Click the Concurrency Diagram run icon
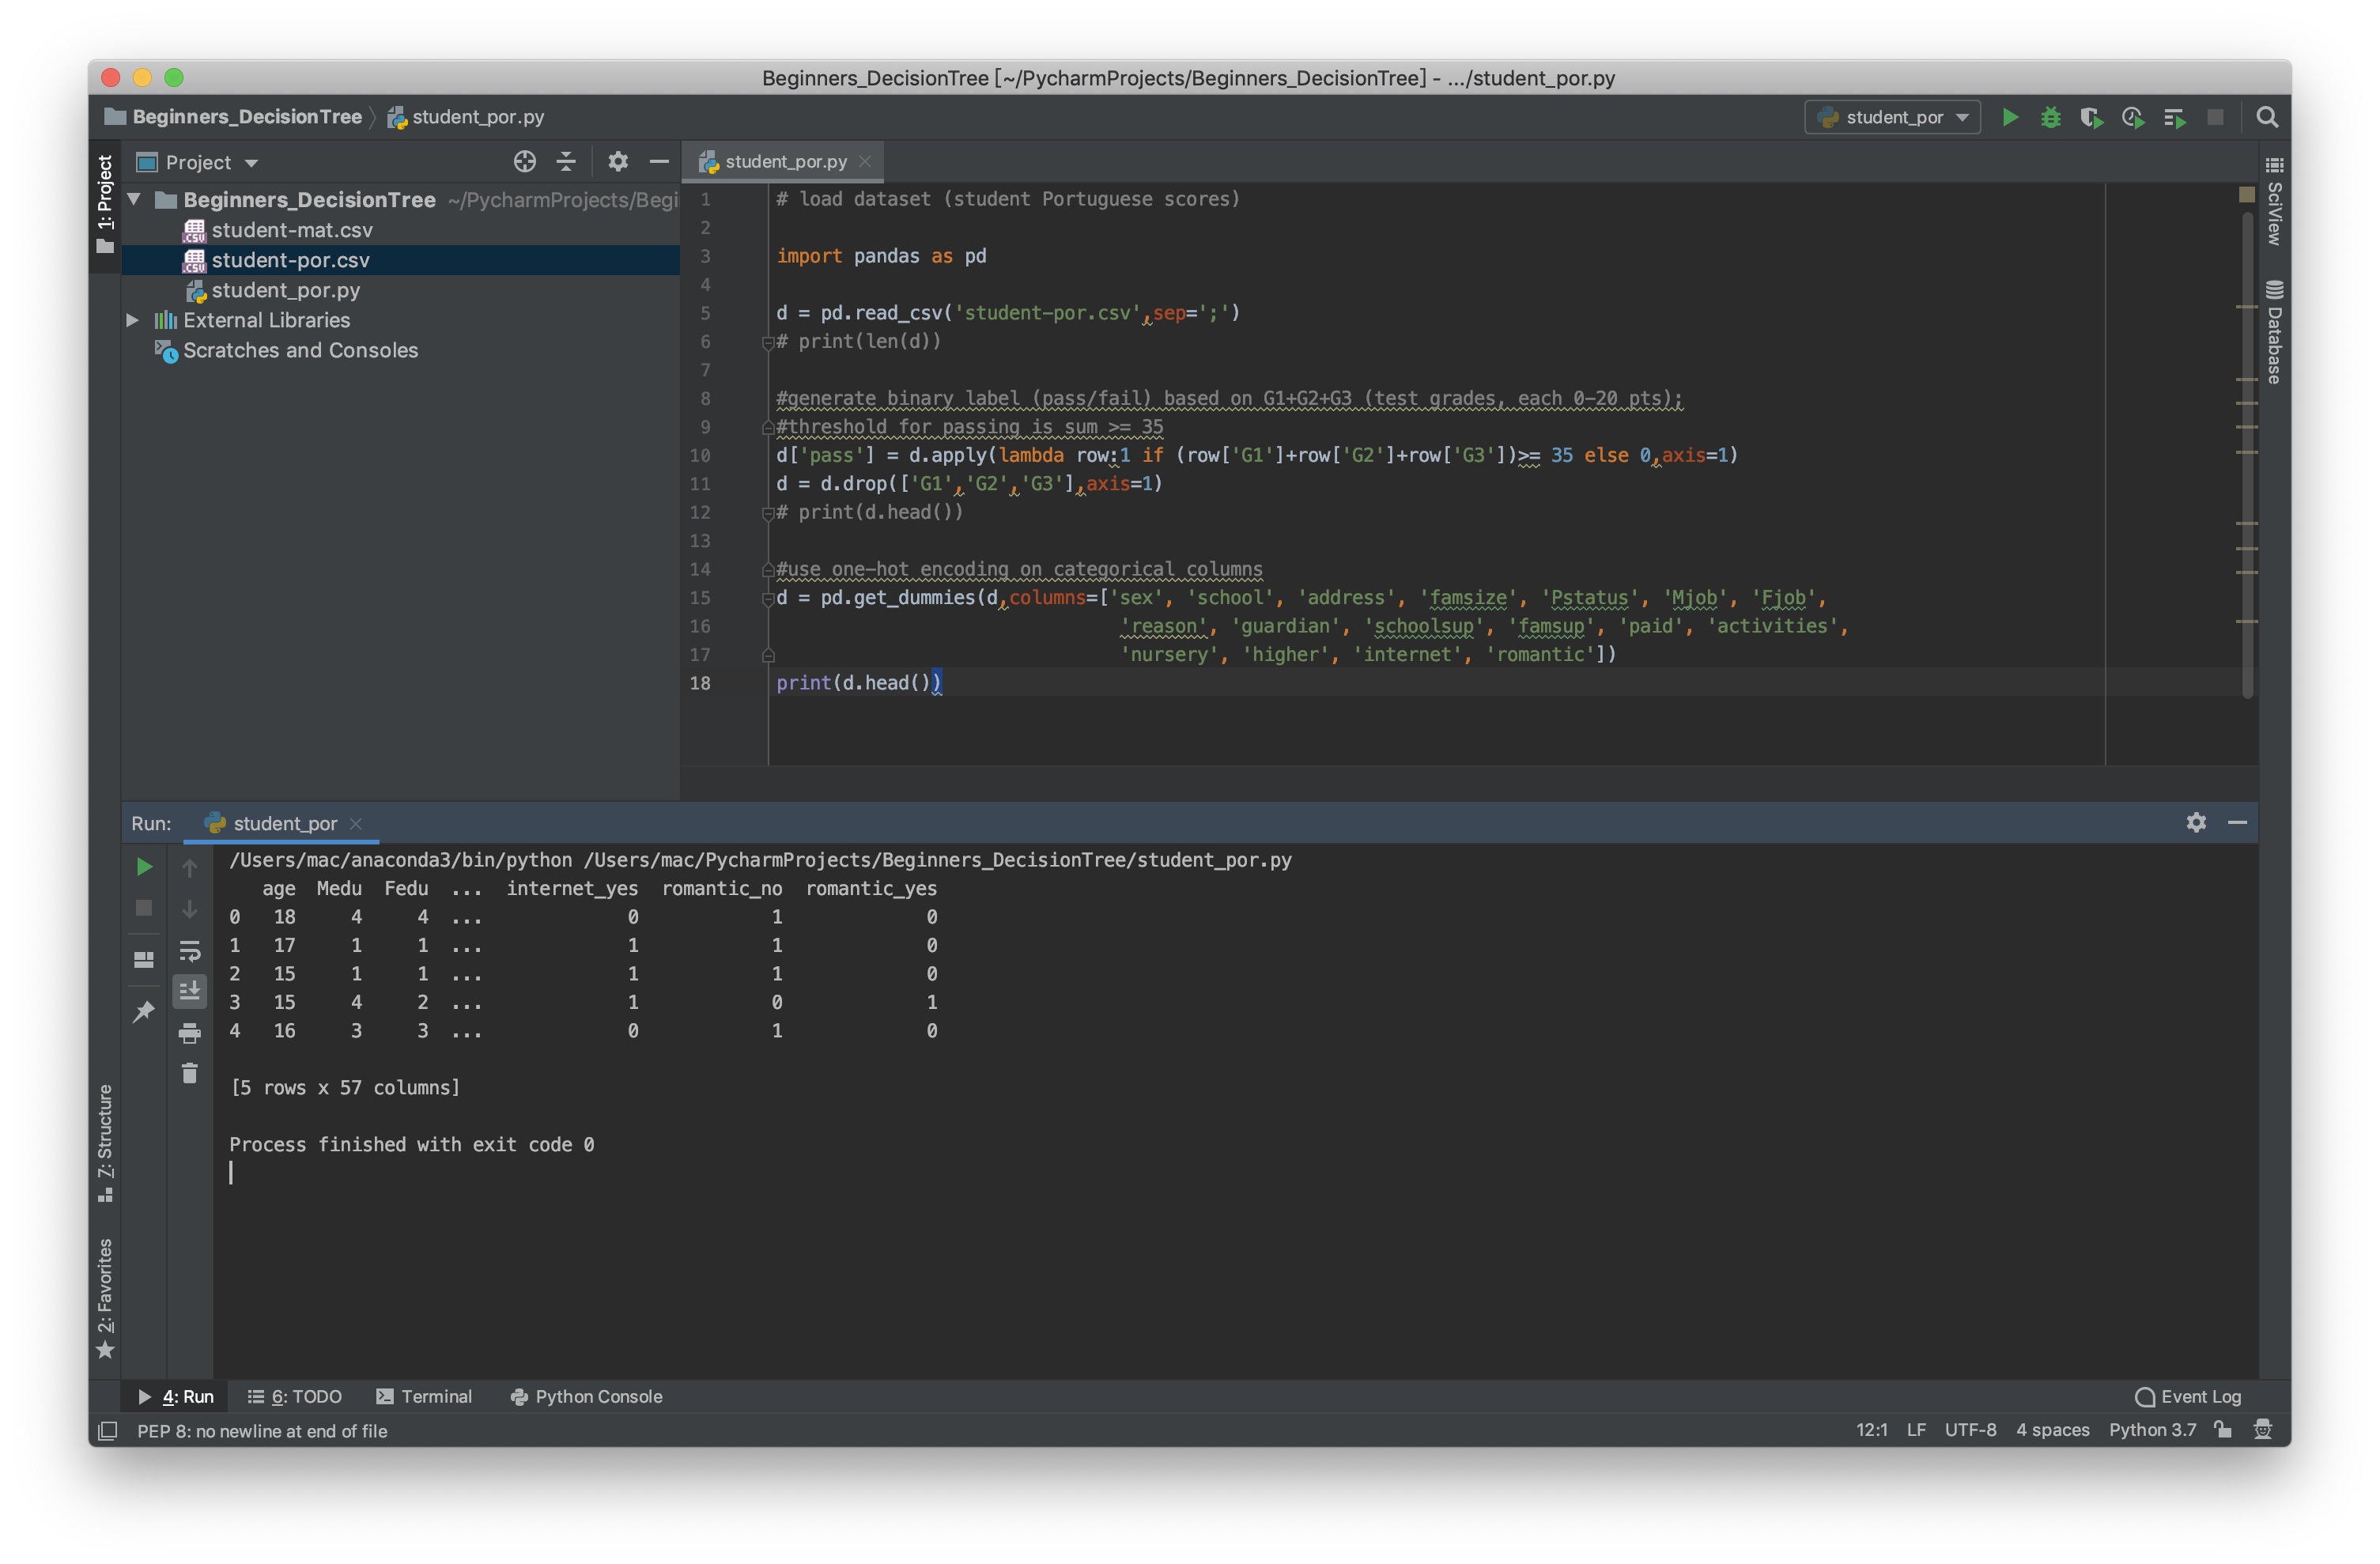Screen dimensions: 2380x1564 2175,117
